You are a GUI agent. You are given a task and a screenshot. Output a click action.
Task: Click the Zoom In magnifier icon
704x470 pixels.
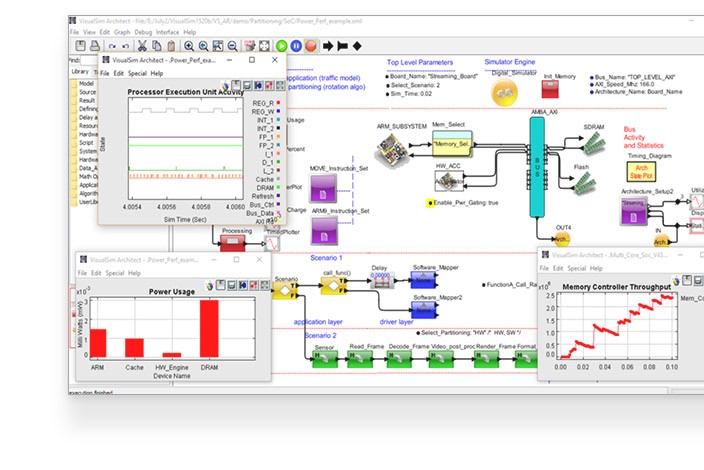click(x=188, y=46)
